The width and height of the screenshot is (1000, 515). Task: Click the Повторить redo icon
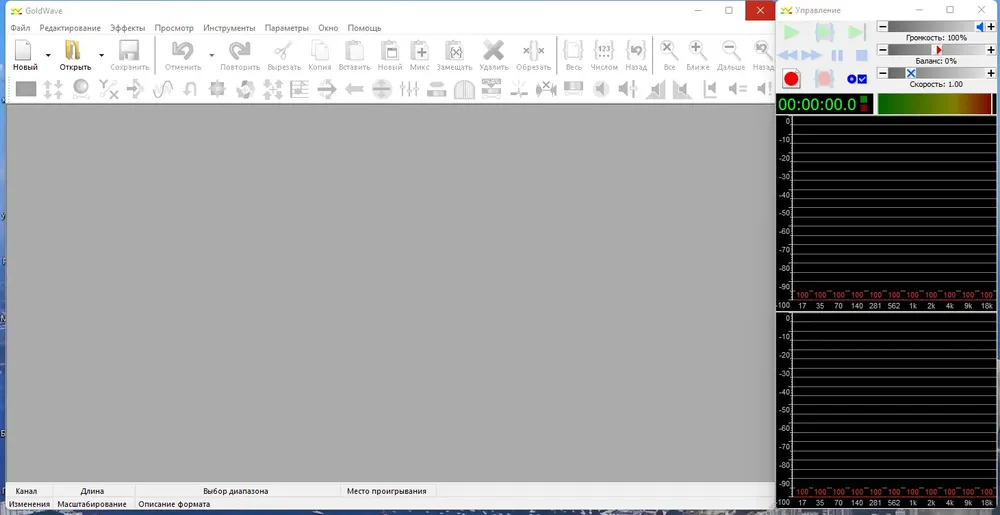(240, 51)
